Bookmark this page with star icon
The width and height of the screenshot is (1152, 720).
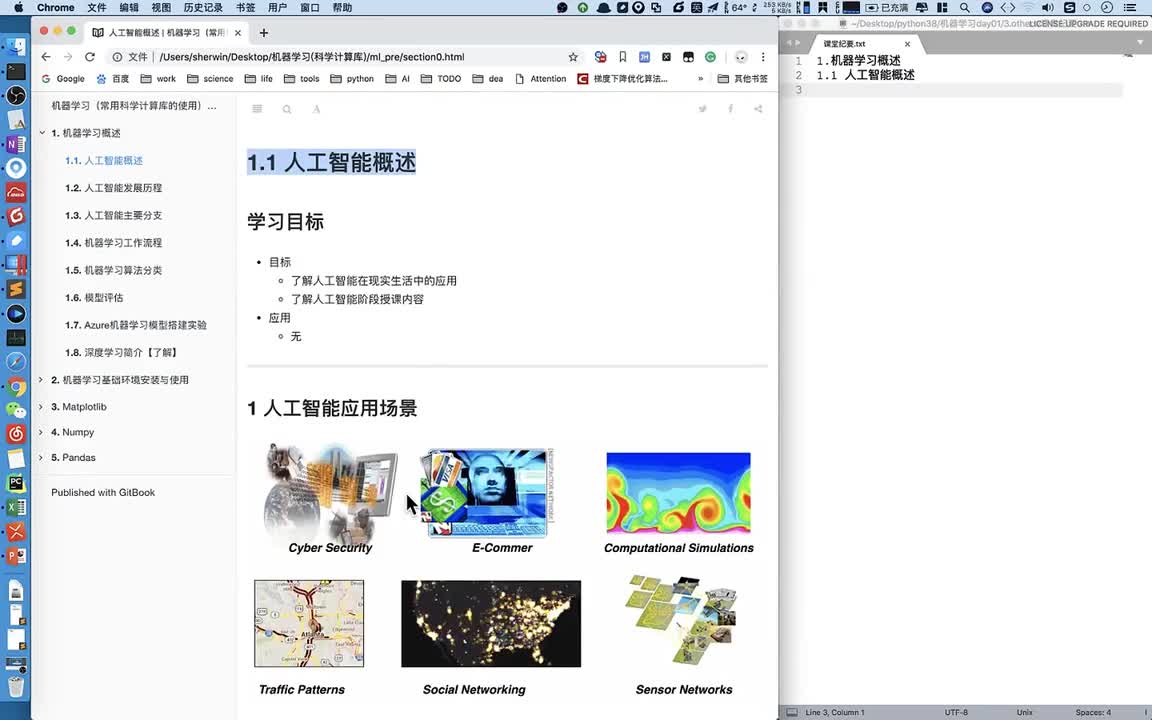coord(573,57)
